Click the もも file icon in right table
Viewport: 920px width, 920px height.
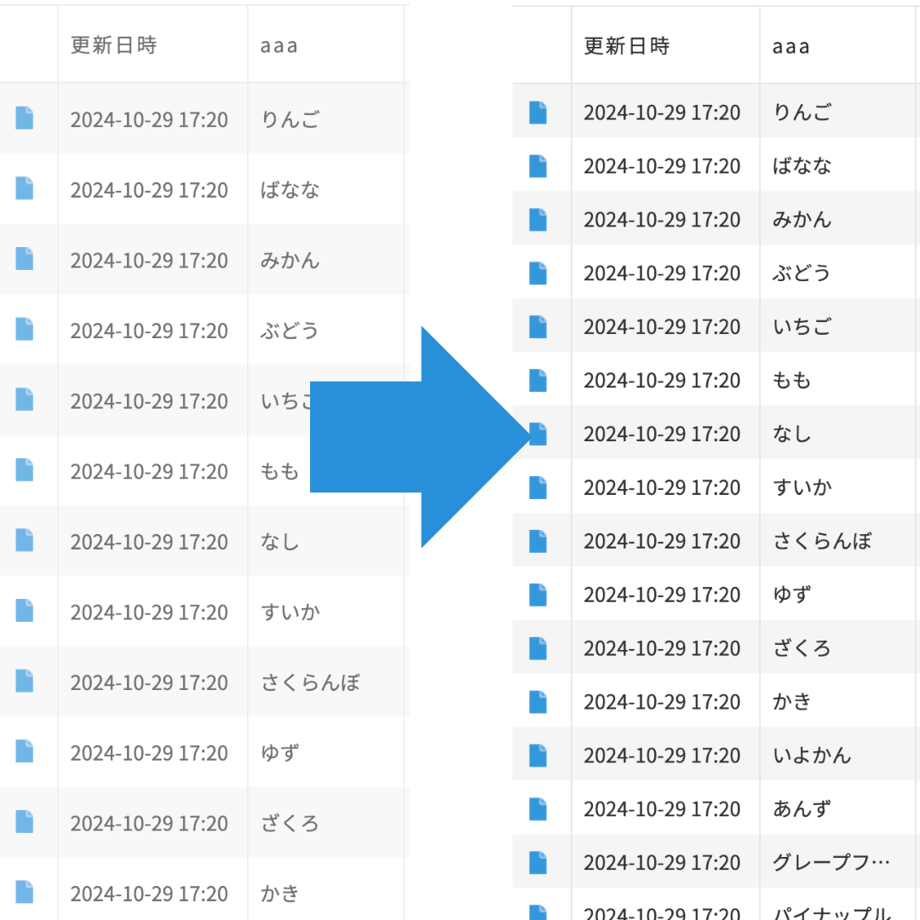[x=538, y=380]
